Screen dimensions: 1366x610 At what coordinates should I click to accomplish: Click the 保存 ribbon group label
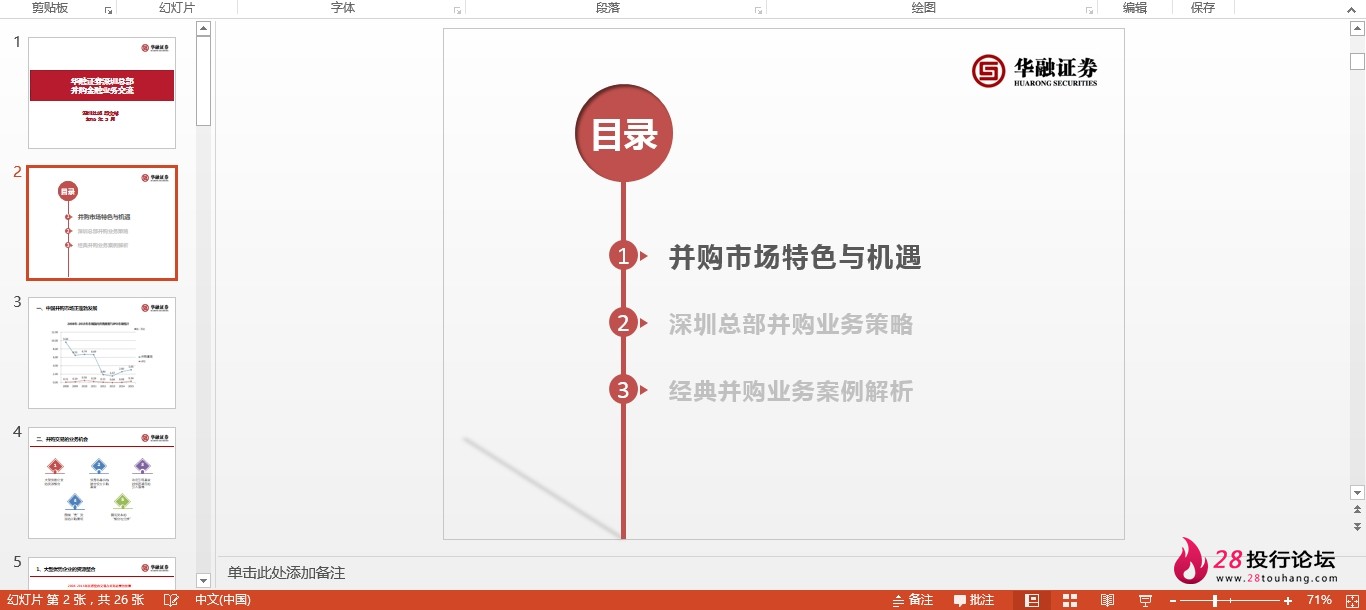(1203, 7)
